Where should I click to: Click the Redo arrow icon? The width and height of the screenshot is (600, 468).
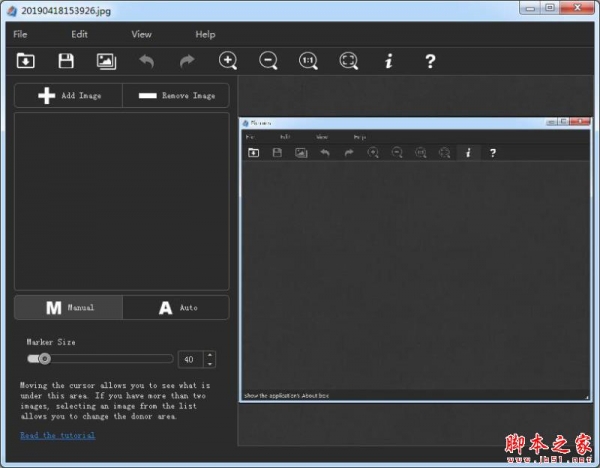coord(187,61)
